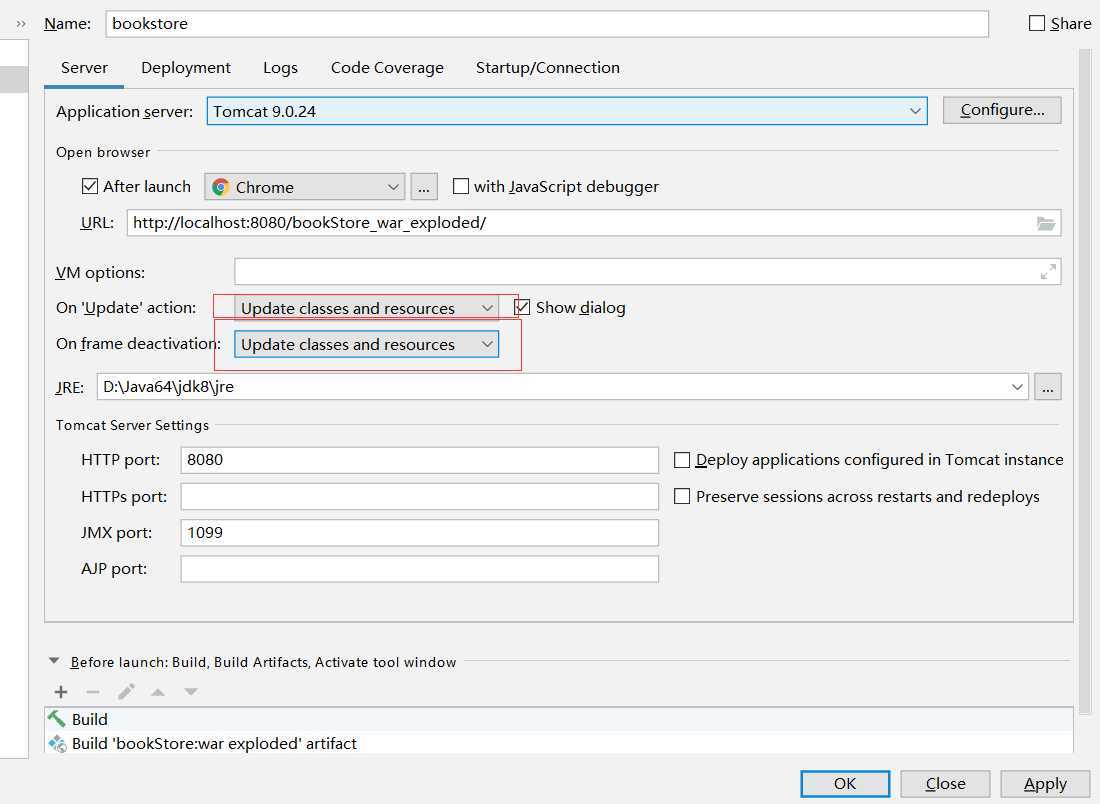
Task: Open the Application server dropdown
Action: [x=567, y=111]
